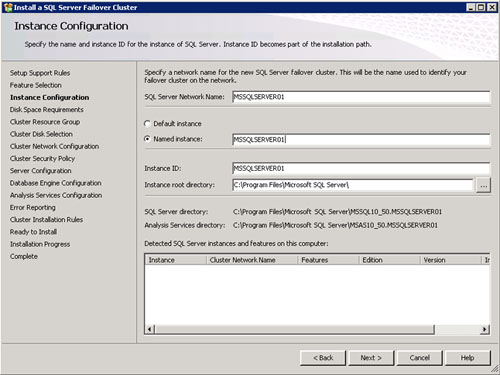Browse for instance root directory (... button)
Image resolution: width=500 pixels, height=375 pixels.
tap(483, 185)
